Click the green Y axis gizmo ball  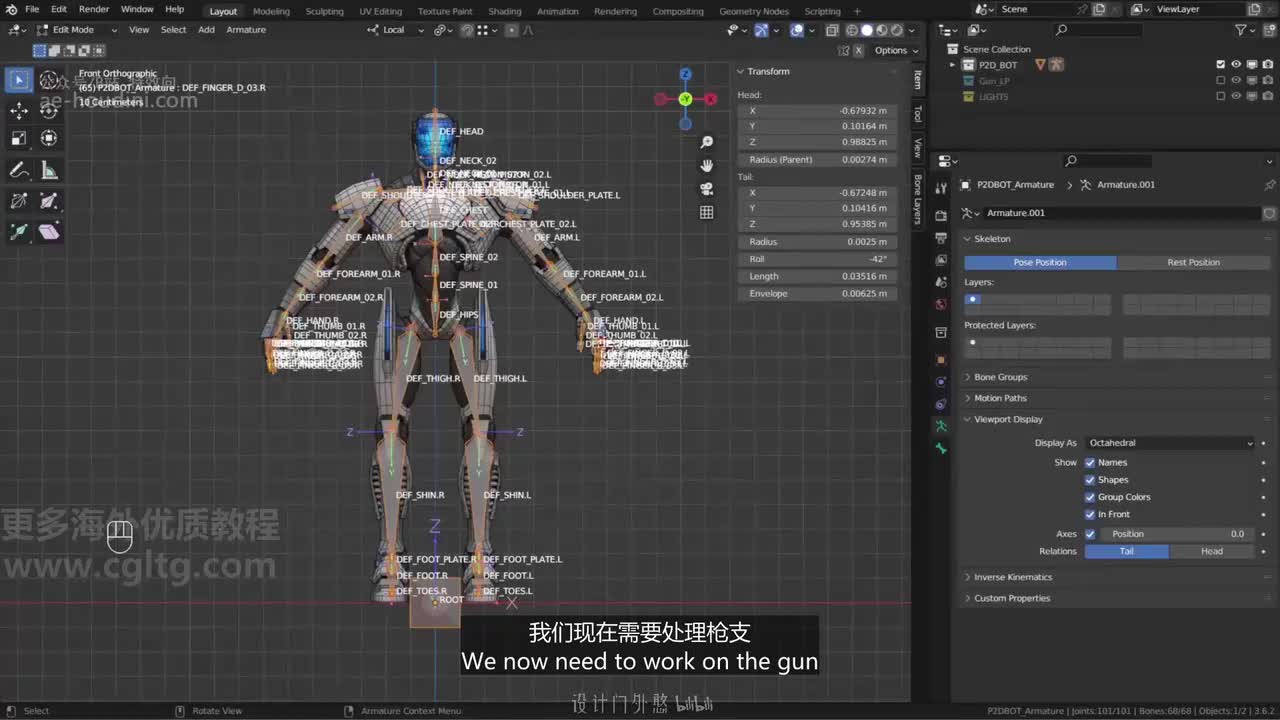tap(686, 99)
